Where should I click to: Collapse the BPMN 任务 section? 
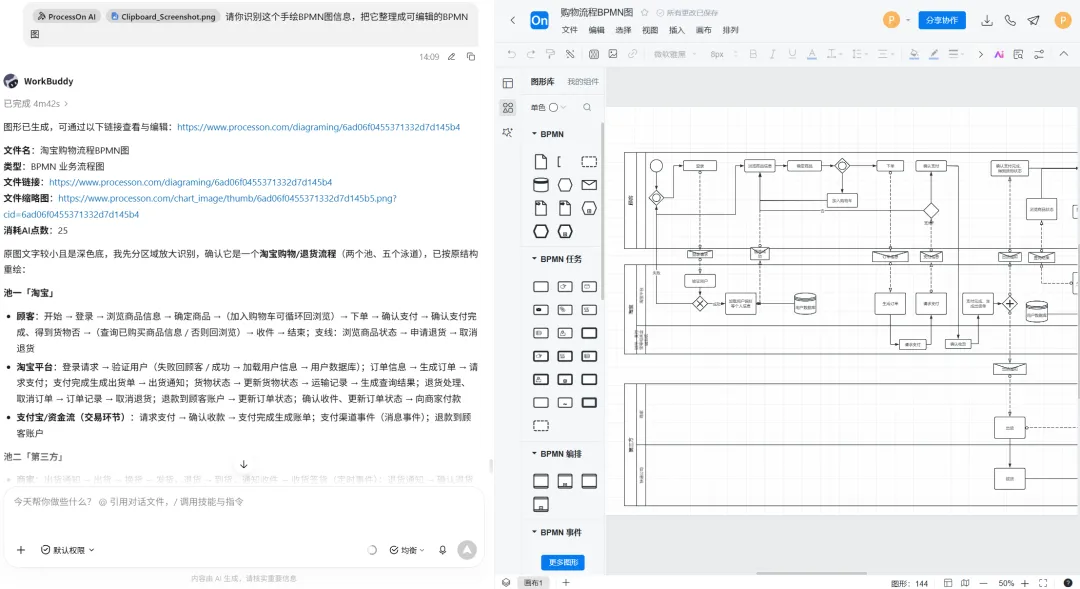click(534, 259)
